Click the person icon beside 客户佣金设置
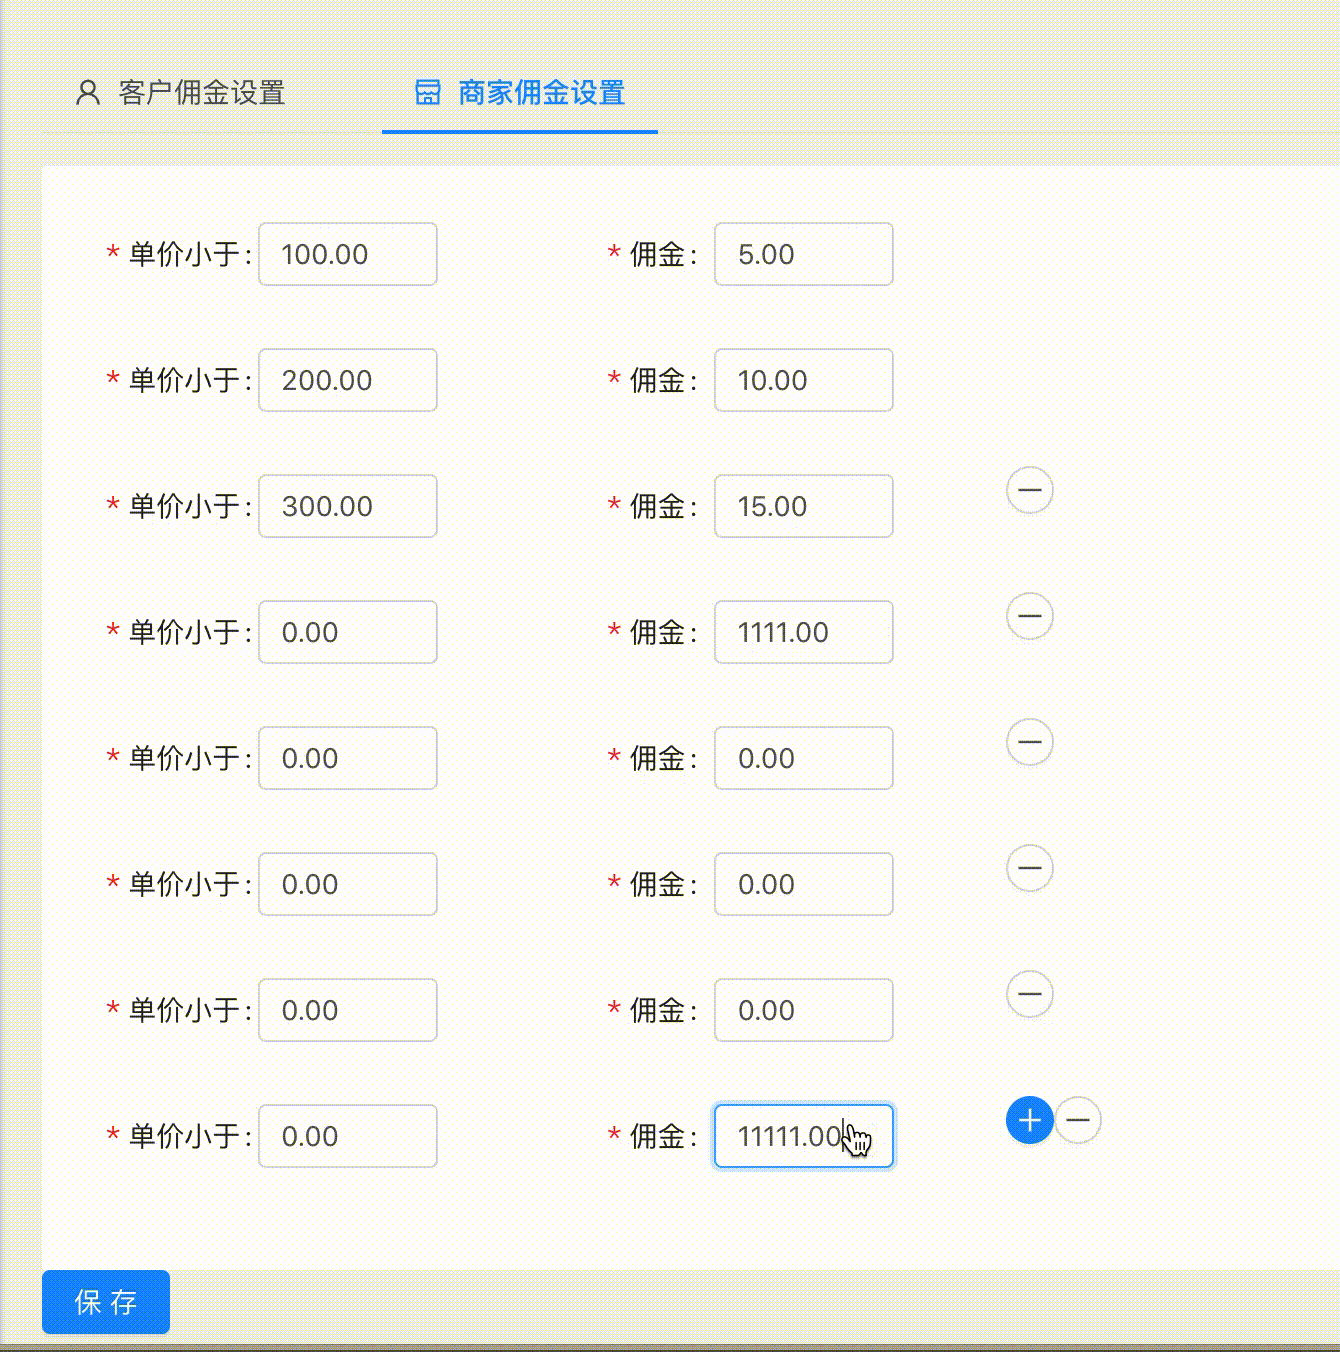This screenshot has height=1352, width=1340. [87, 92]
